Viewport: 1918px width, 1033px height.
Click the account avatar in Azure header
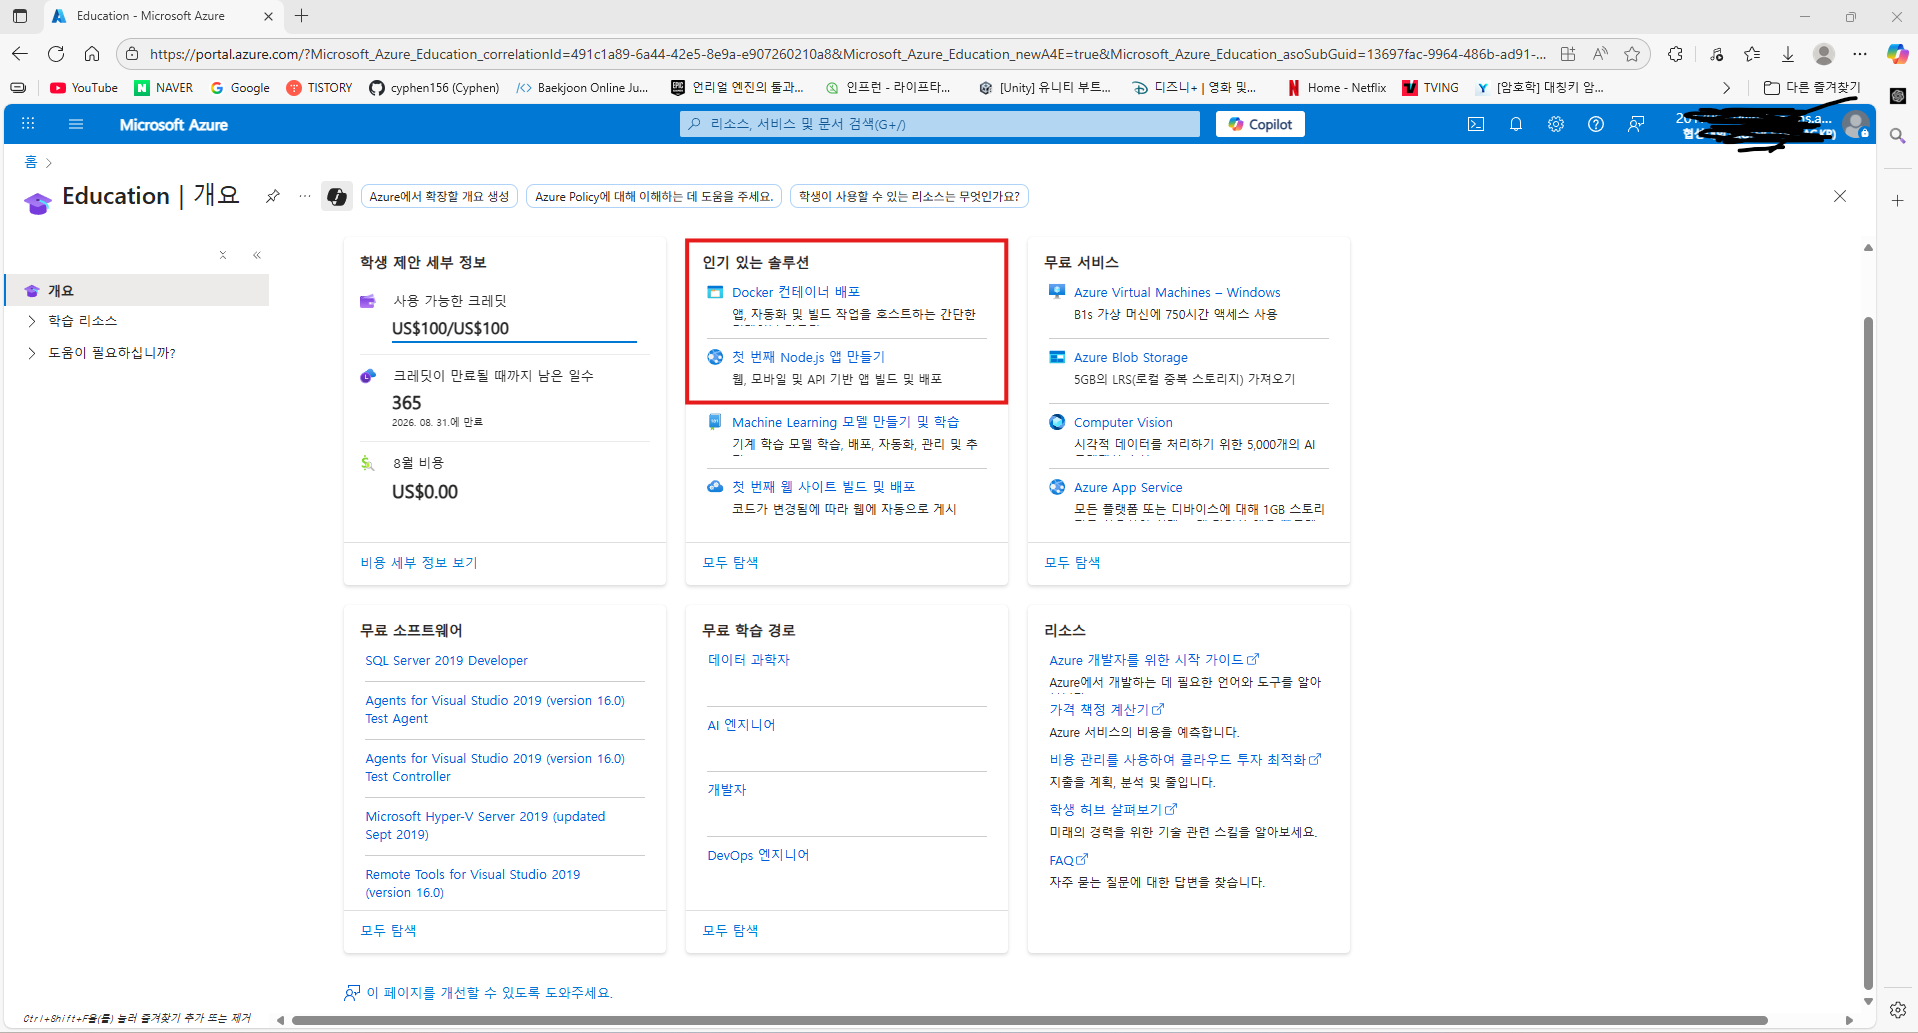tap(1856, 124)
